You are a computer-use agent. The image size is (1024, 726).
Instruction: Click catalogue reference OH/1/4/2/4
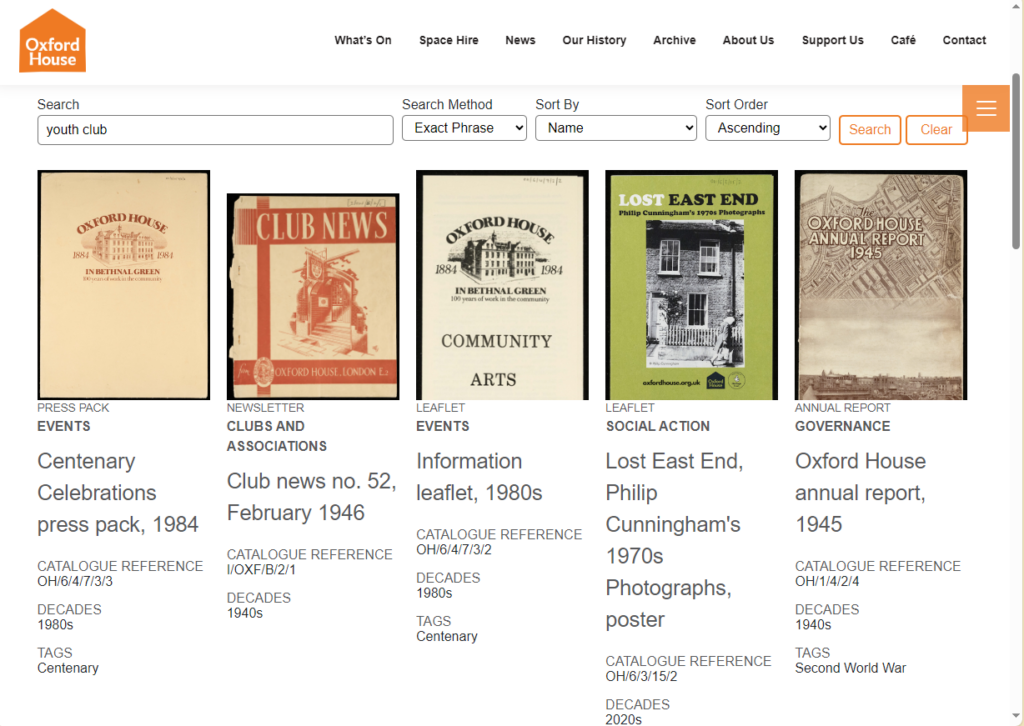pos(827,581)
